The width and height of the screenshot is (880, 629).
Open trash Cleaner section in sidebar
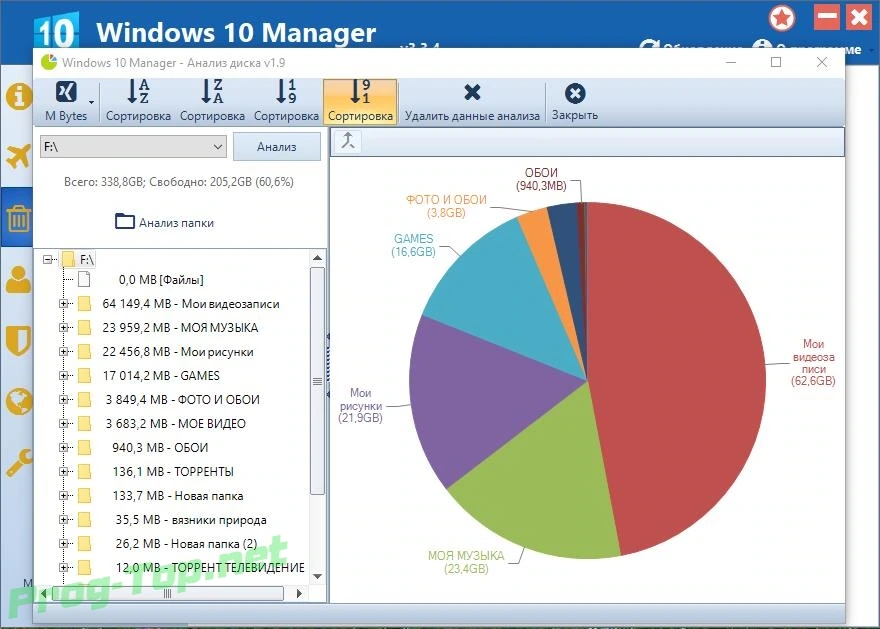tap(18, 218)
